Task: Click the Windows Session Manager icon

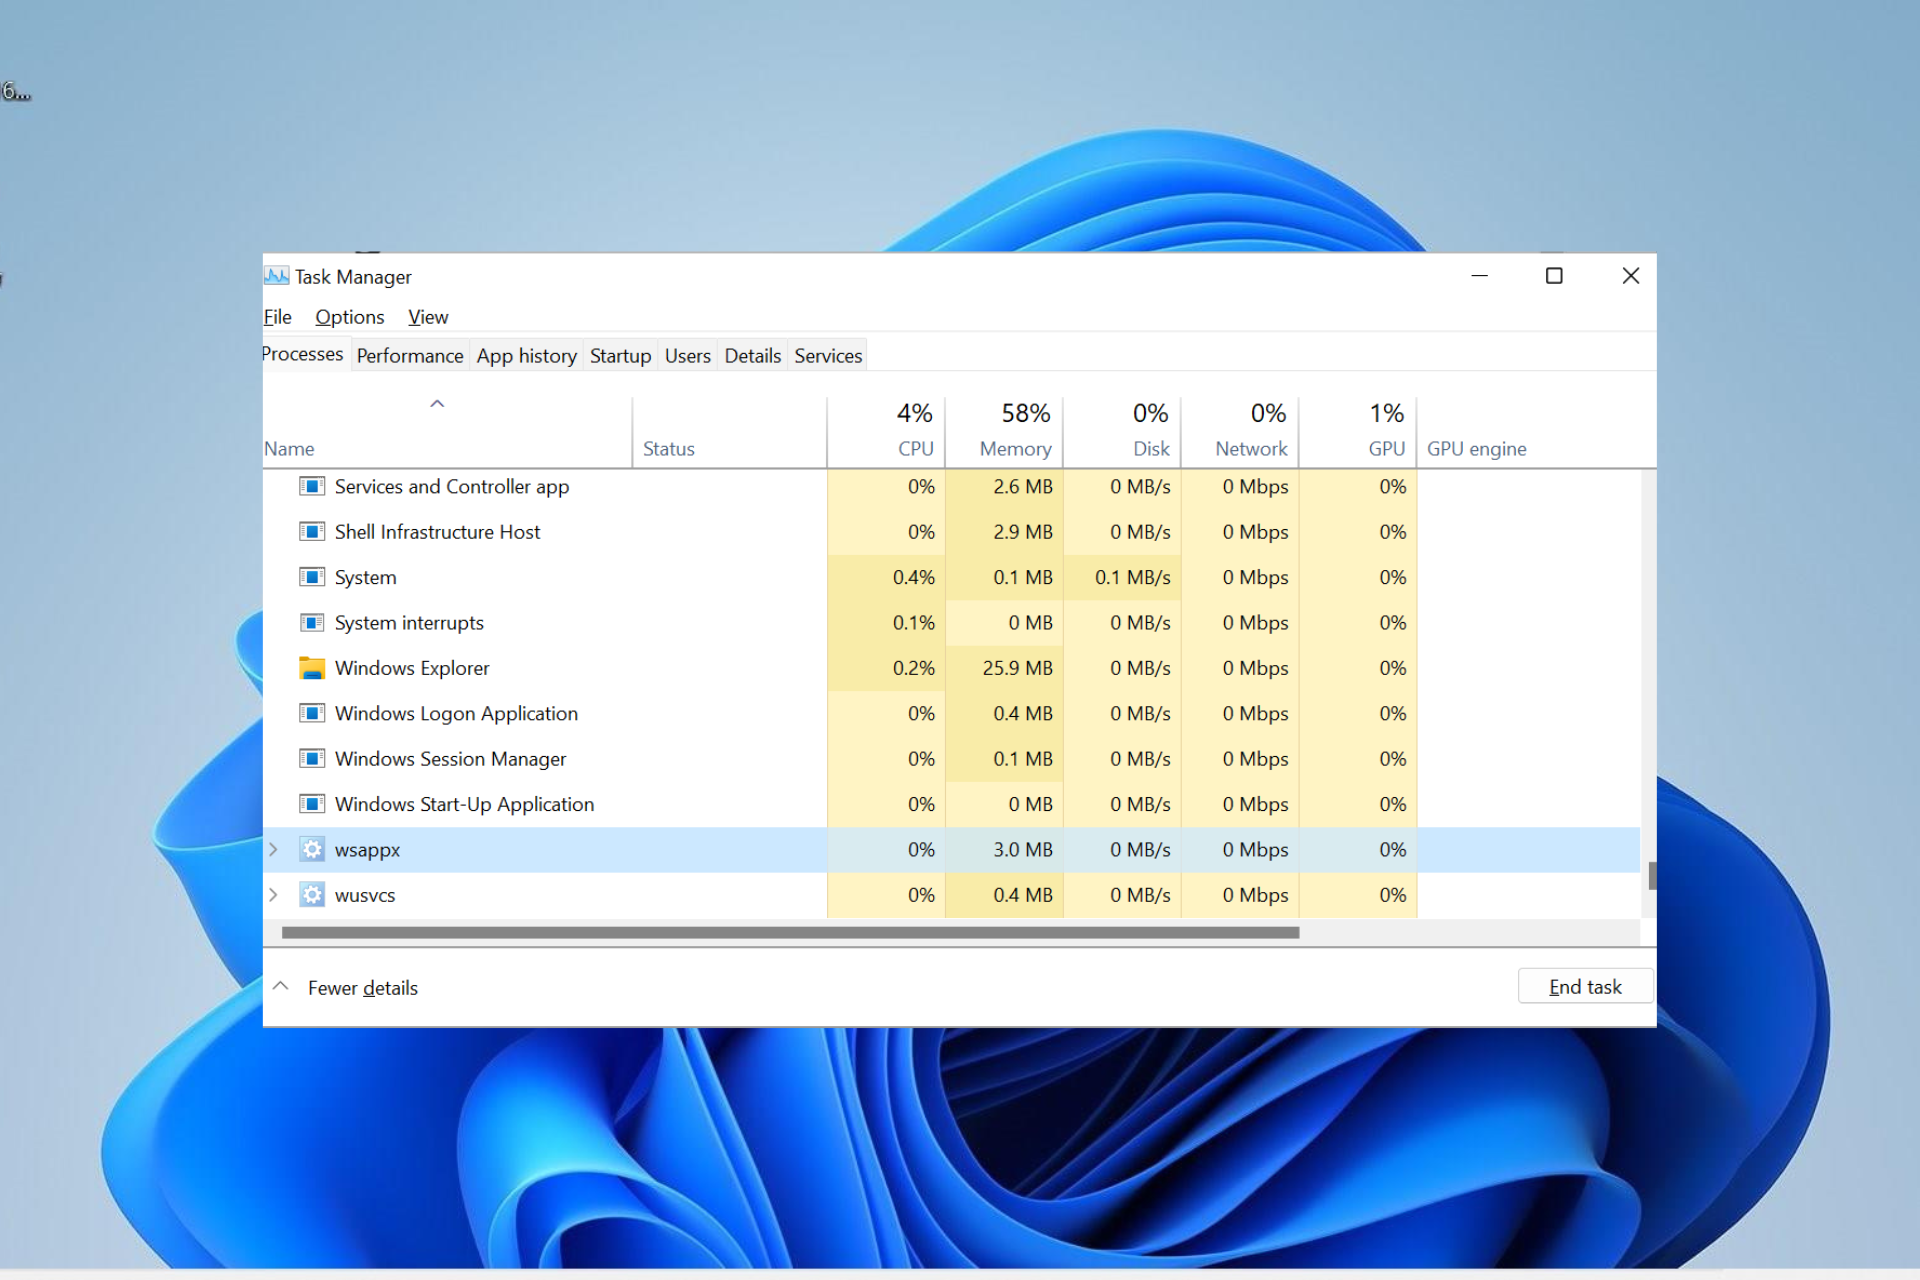Action: click(x=313, y=758)
